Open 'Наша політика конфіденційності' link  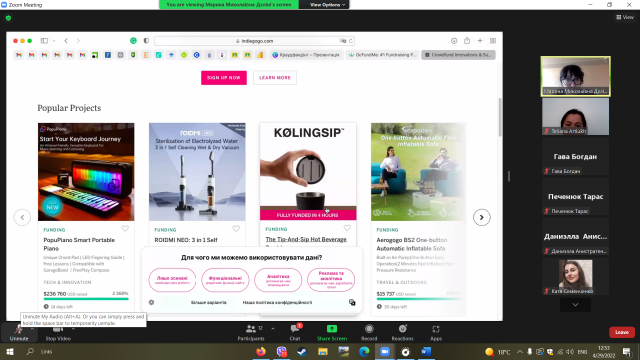(x=278, y=302)
